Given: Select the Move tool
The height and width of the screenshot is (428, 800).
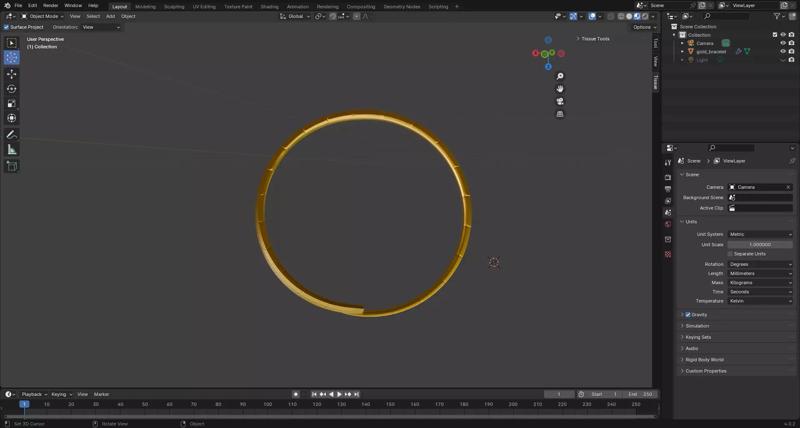Looking at the screenshot, I should point(12,74).
